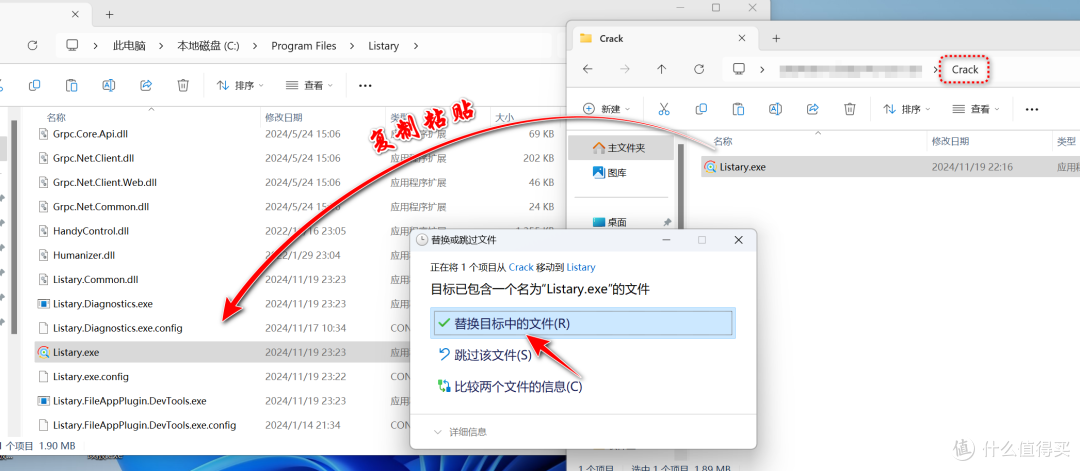Refresh the Crack folder window
The width and height of the screenshot is (1080, 471).
pyautogui.click(x=699, y=69)
